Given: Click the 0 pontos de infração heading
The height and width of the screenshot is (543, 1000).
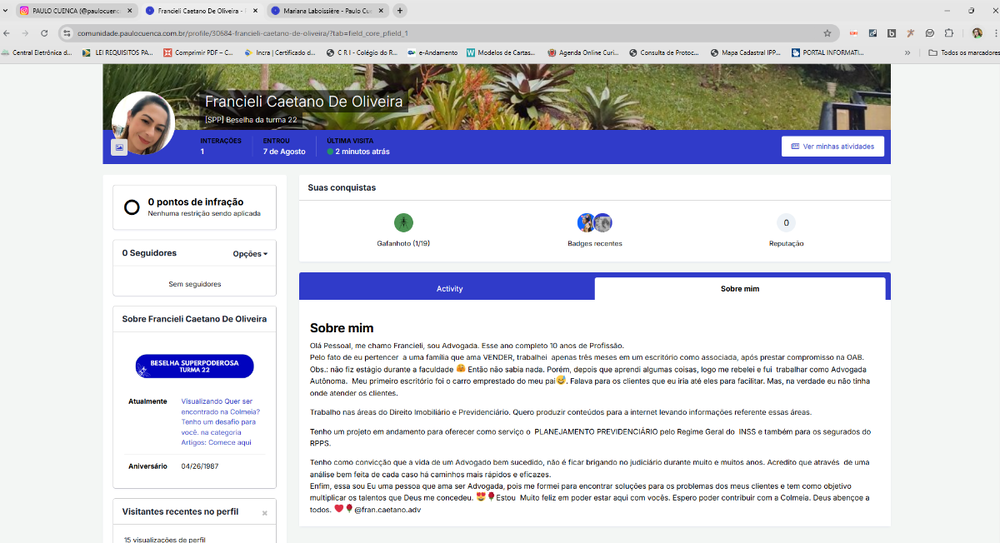Looking at the screenshot, I should tap(196, 202).
